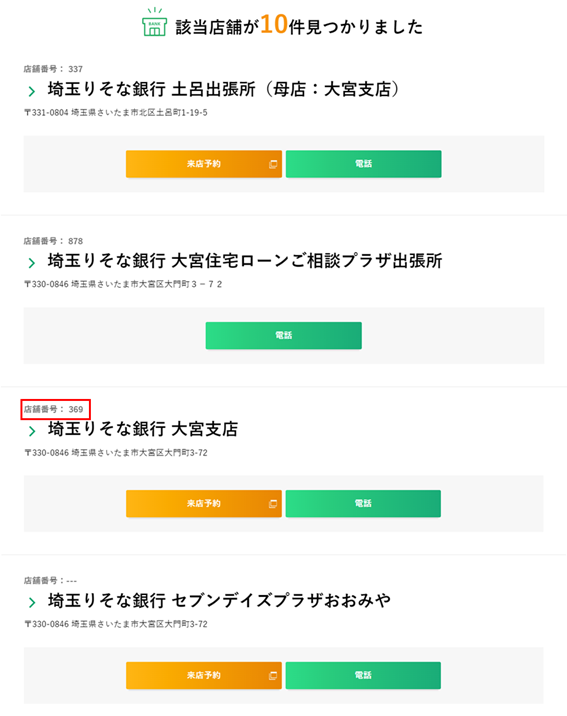Click chevron arrow beside 土呂出張所 branch
567x716 pixels.
click(x=32, y=91)
